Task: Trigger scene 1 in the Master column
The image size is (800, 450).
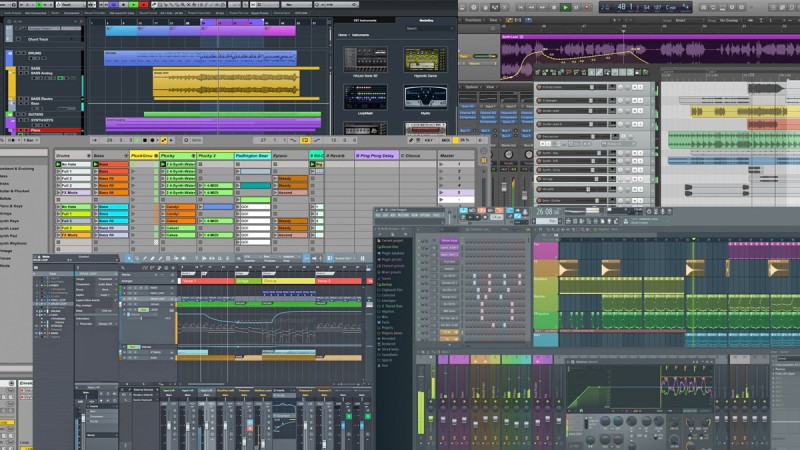Action: tap(443, 166)
